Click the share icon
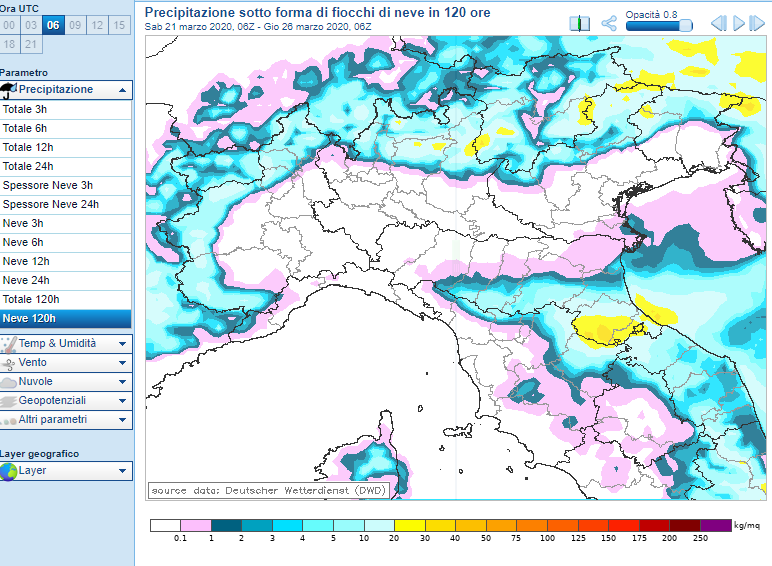 pyautogui.click(x=609, y=23)
